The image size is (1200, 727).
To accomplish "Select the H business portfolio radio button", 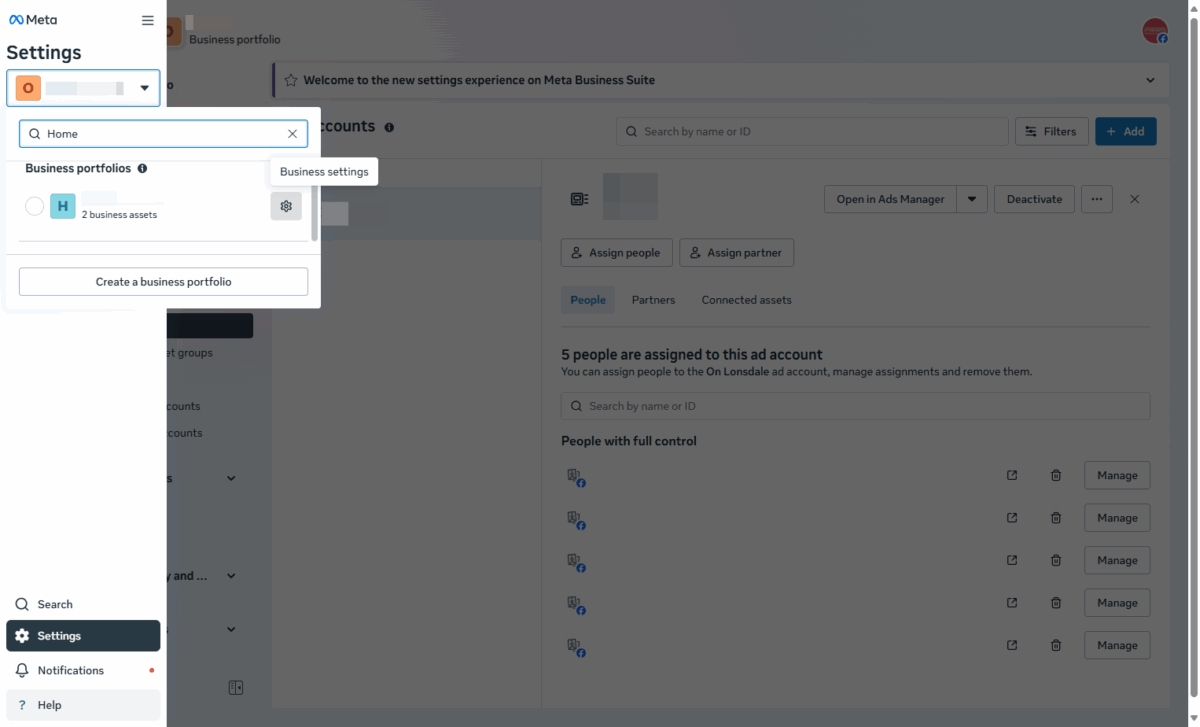I will 34,206.
